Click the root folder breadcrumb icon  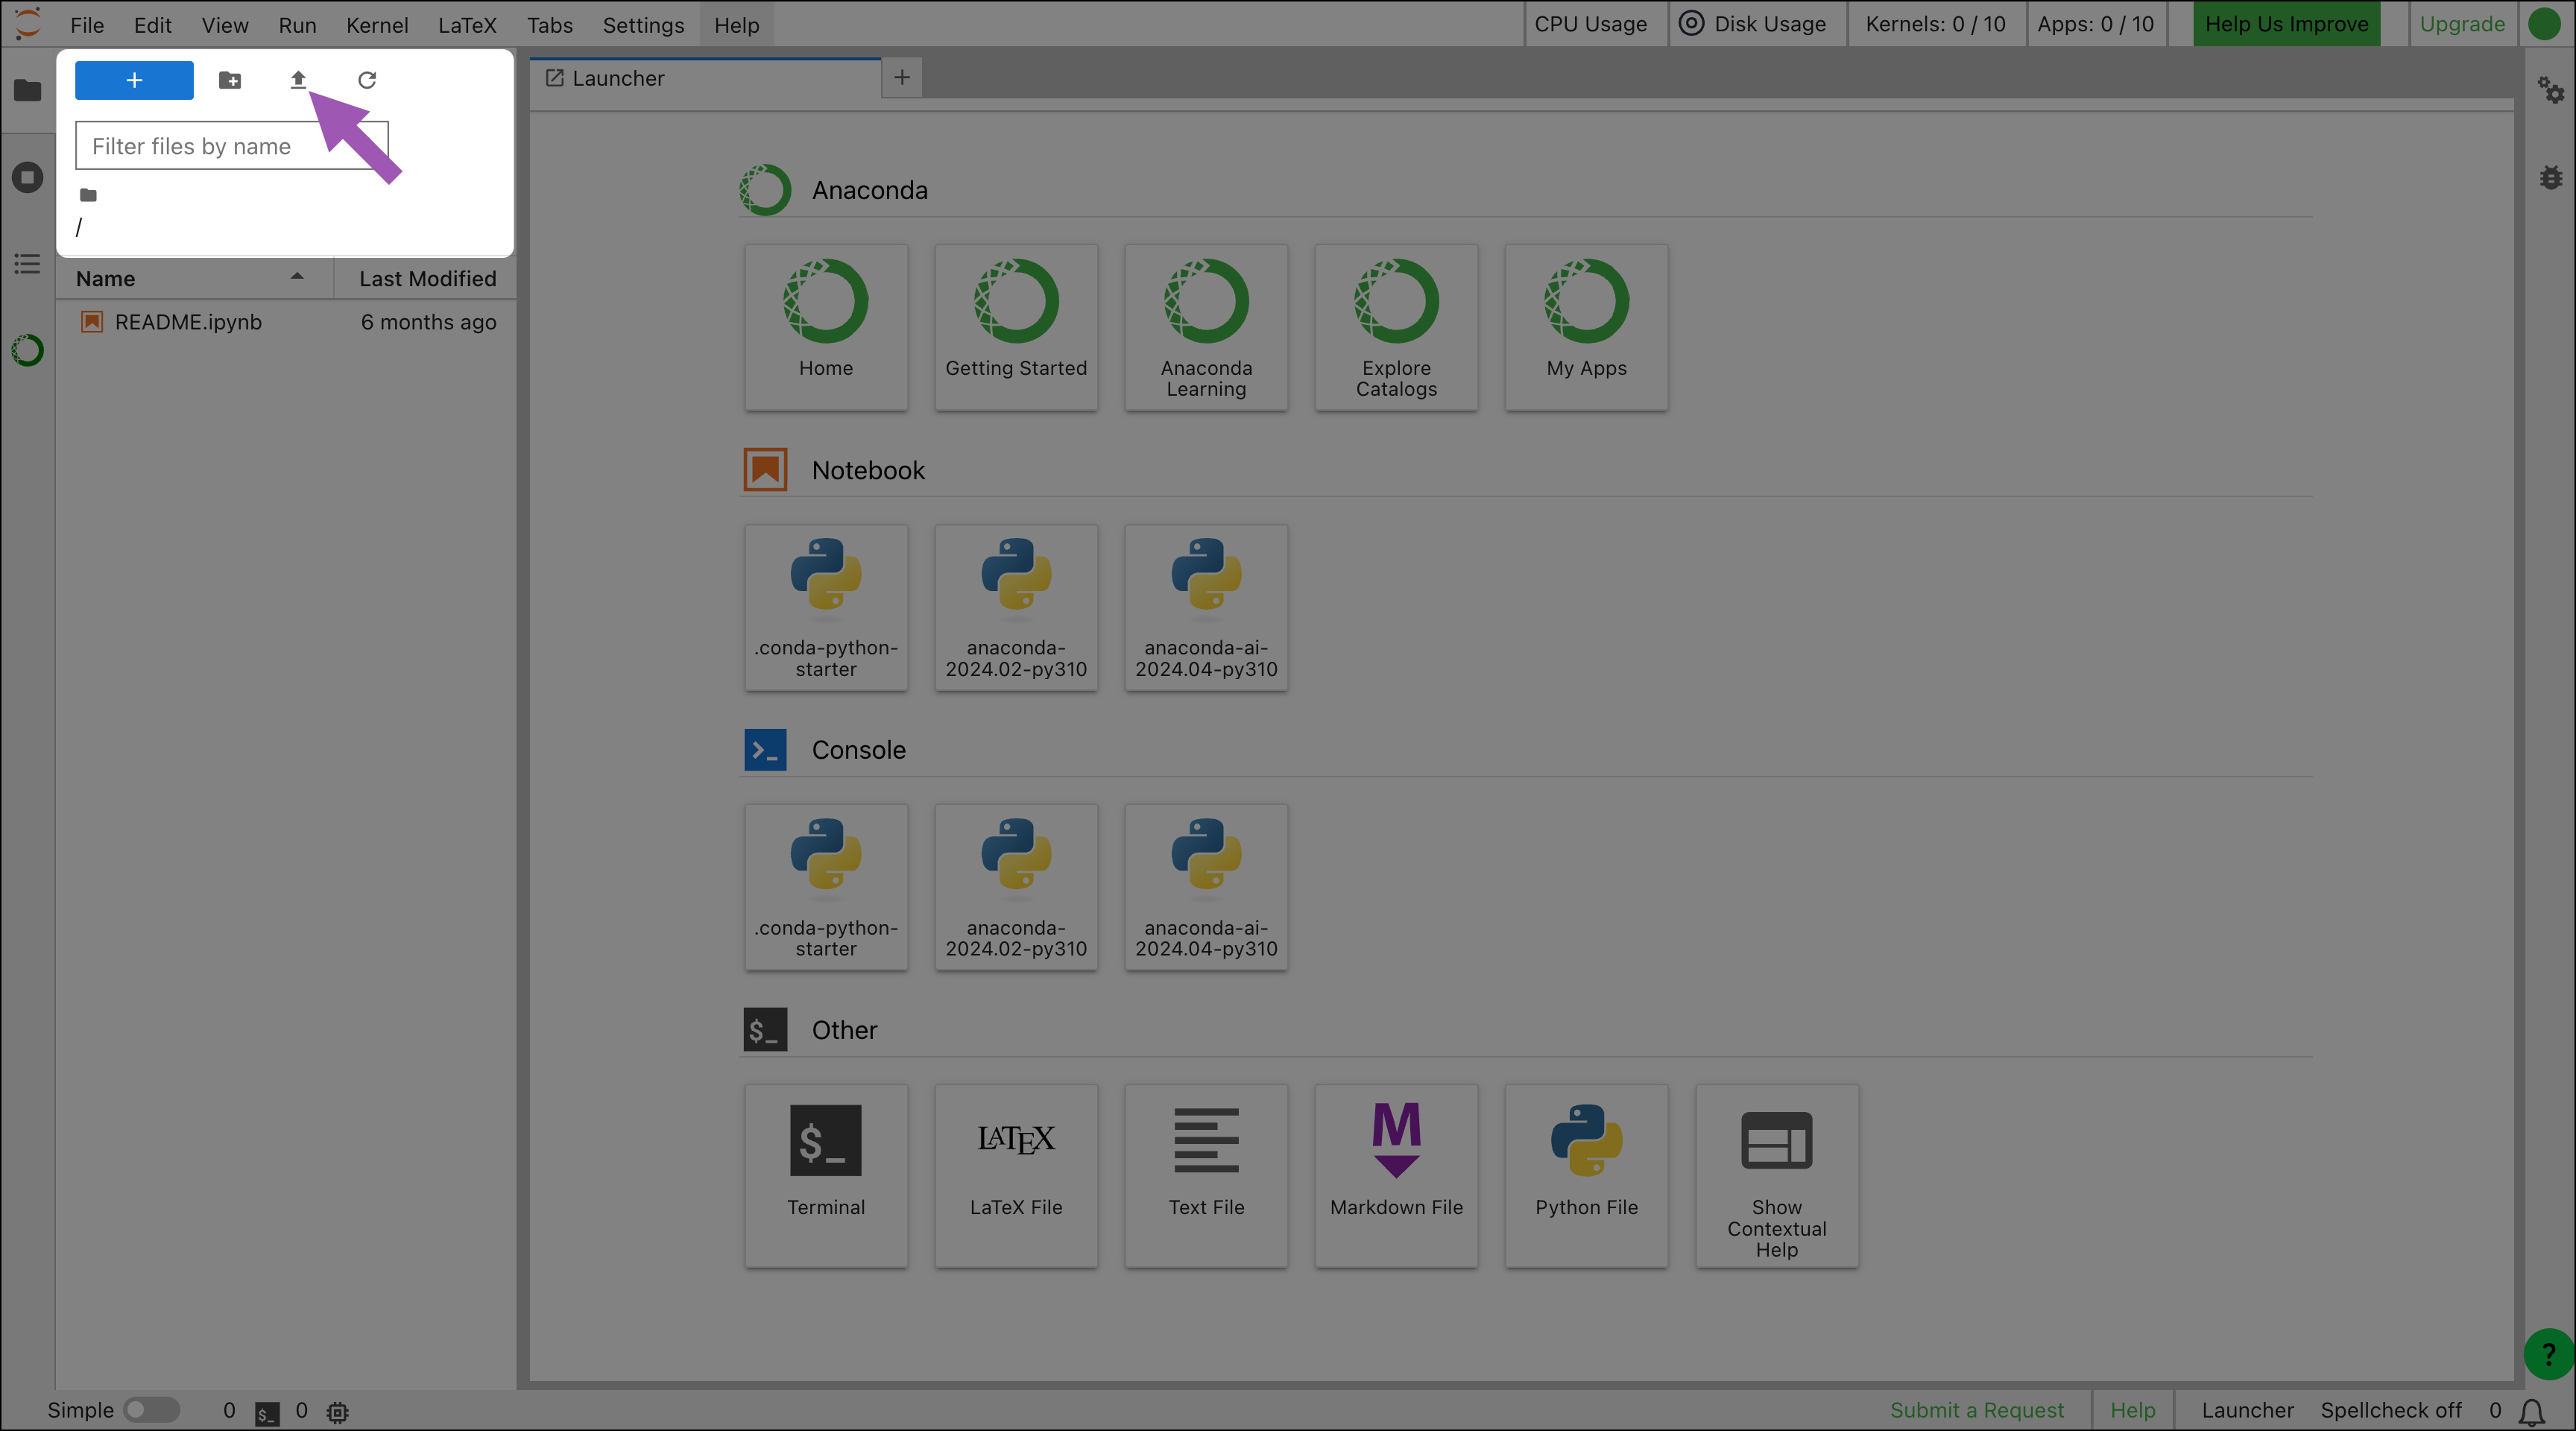point(88,195)
